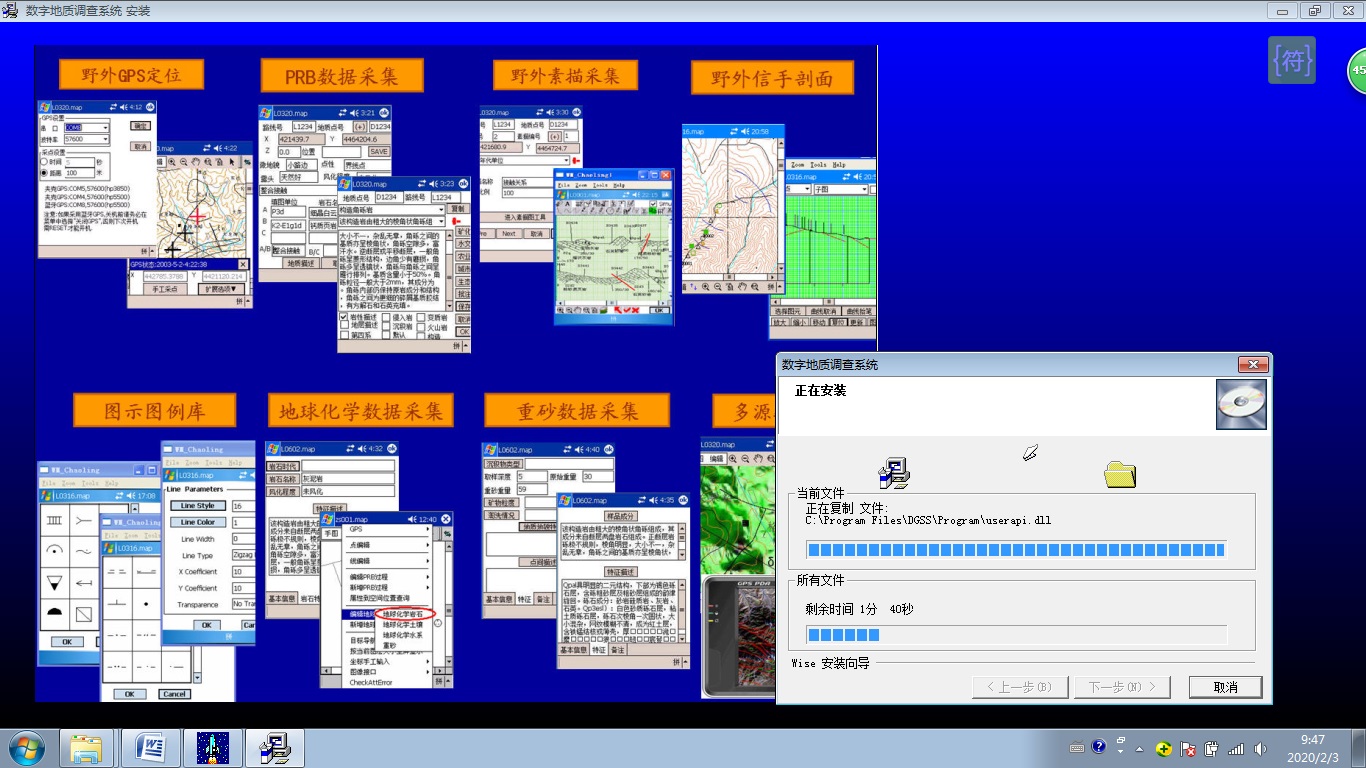Viewport: 1366px width, 768px height.
Task: Click the 图示图例库 heading on the billboard
Action: click(x=154, y=410)
